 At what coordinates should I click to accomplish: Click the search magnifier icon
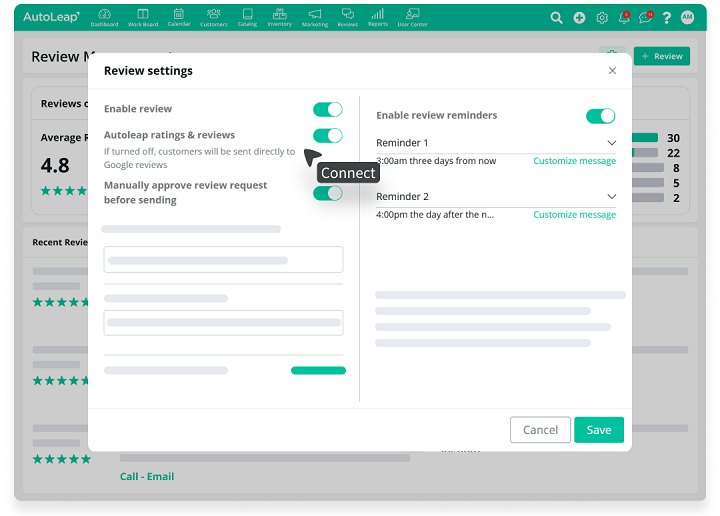pyautogui.click(x=557, y=18)
